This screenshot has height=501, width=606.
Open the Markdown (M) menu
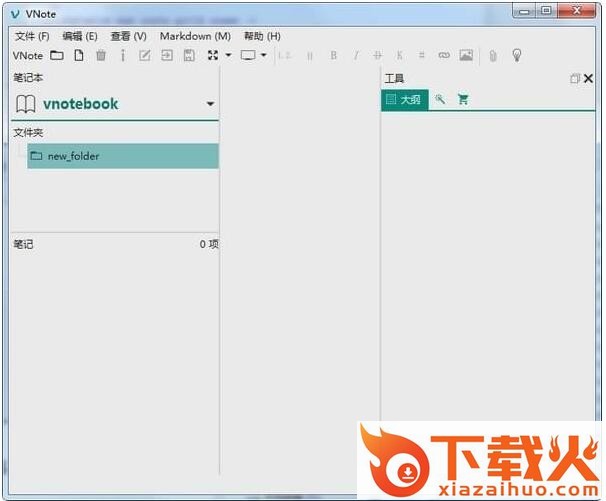195,36
